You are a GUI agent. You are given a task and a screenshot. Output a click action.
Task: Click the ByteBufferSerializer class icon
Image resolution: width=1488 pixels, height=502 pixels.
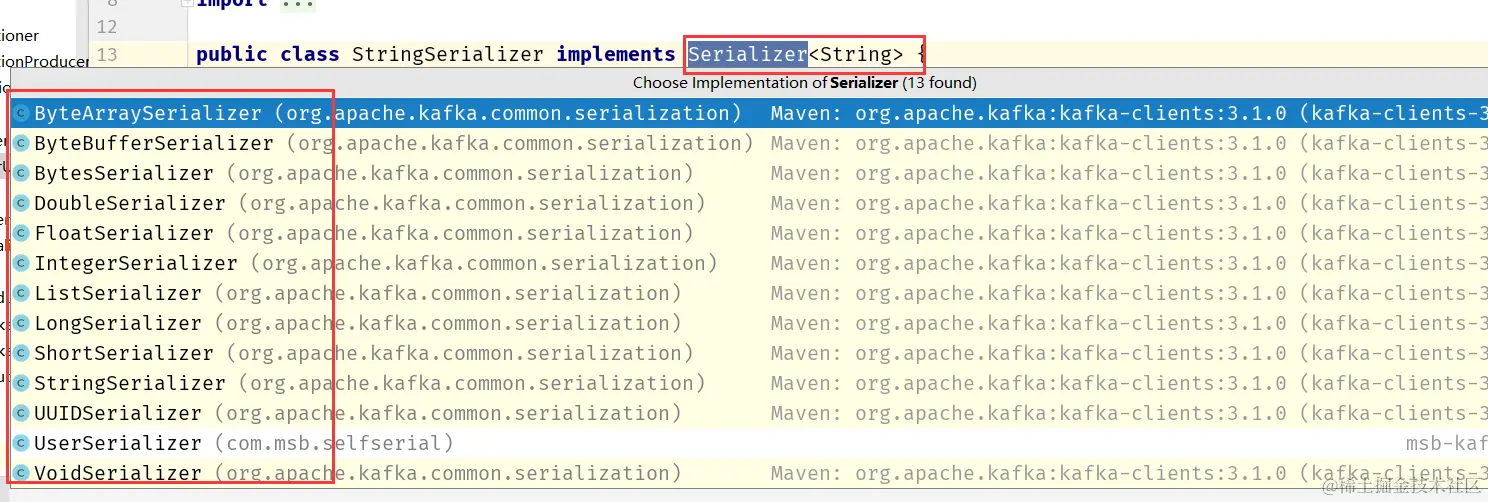tap(21, 143)
